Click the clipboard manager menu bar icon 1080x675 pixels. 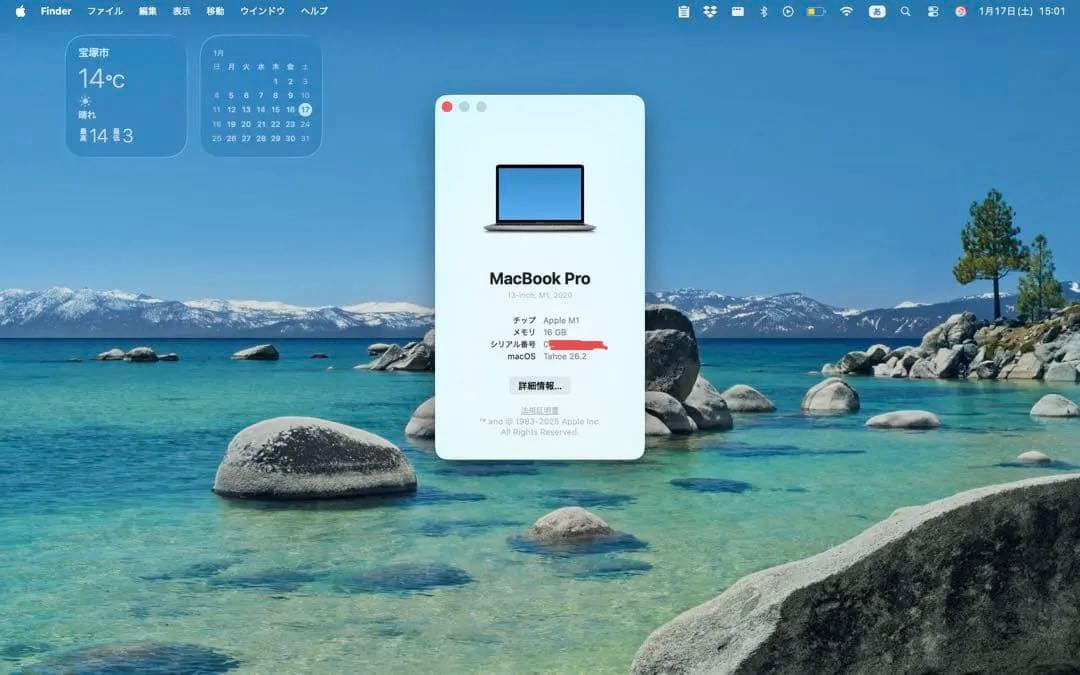684,11
